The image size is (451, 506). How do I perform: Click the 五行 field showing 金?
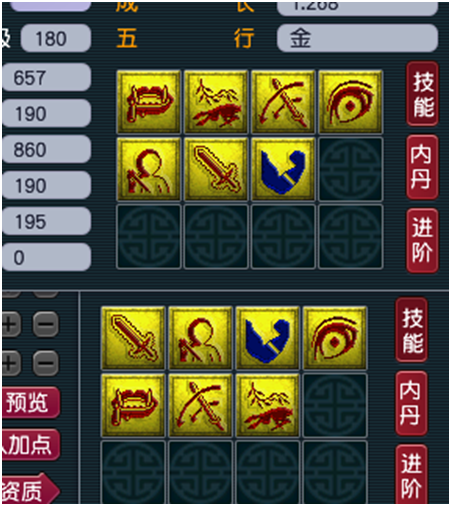357,38
